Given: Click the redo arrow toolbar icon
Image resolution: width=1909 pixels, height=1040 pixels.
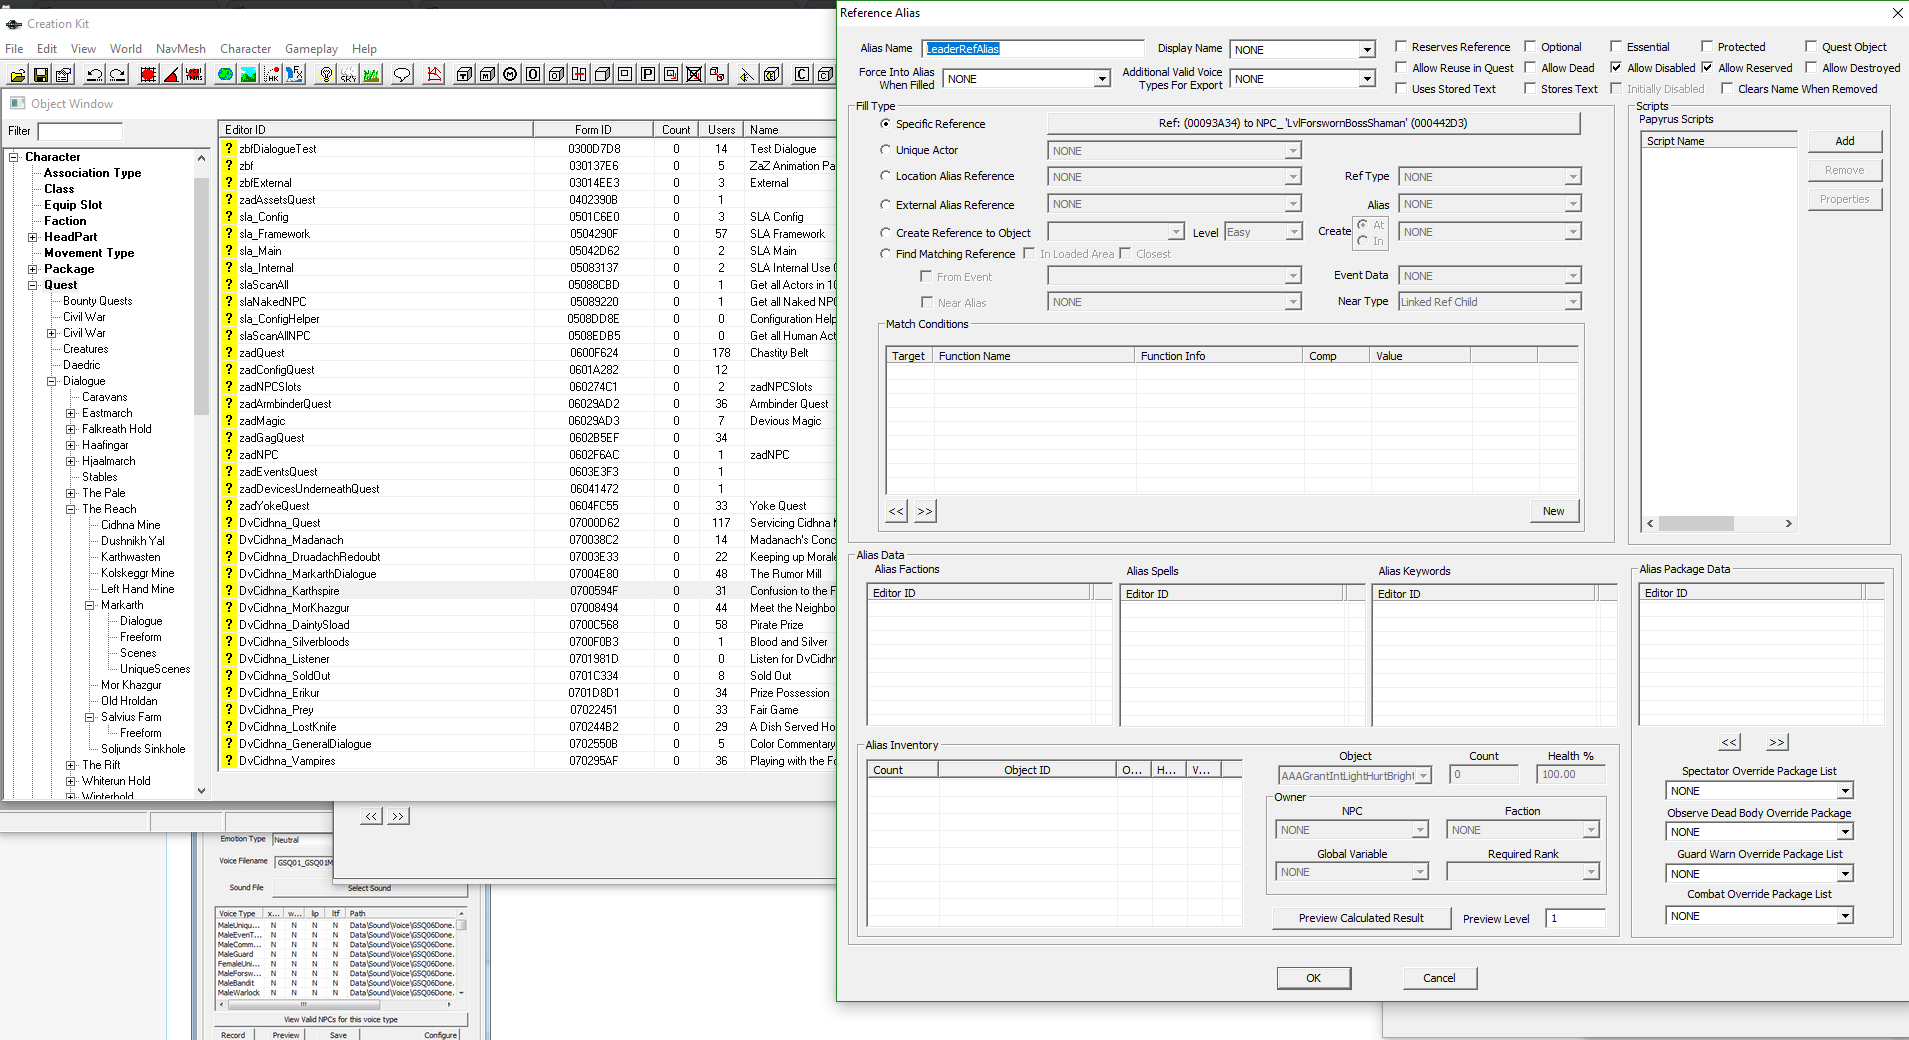Looking at the screenshot, I should tap(117, 74).
